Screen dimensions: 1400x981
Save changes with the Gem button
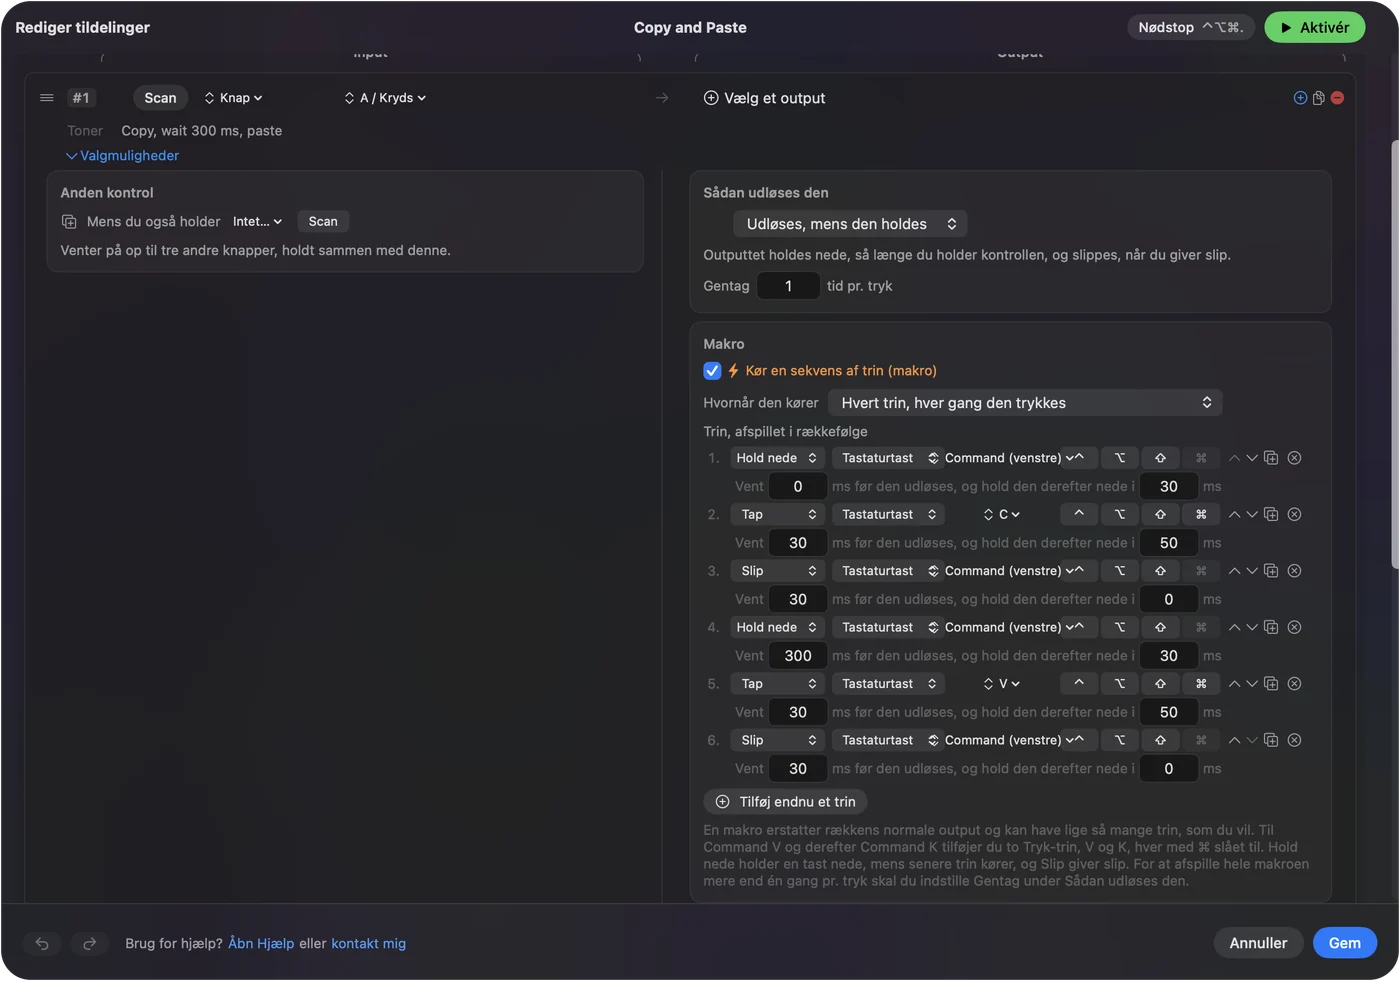1344,943
